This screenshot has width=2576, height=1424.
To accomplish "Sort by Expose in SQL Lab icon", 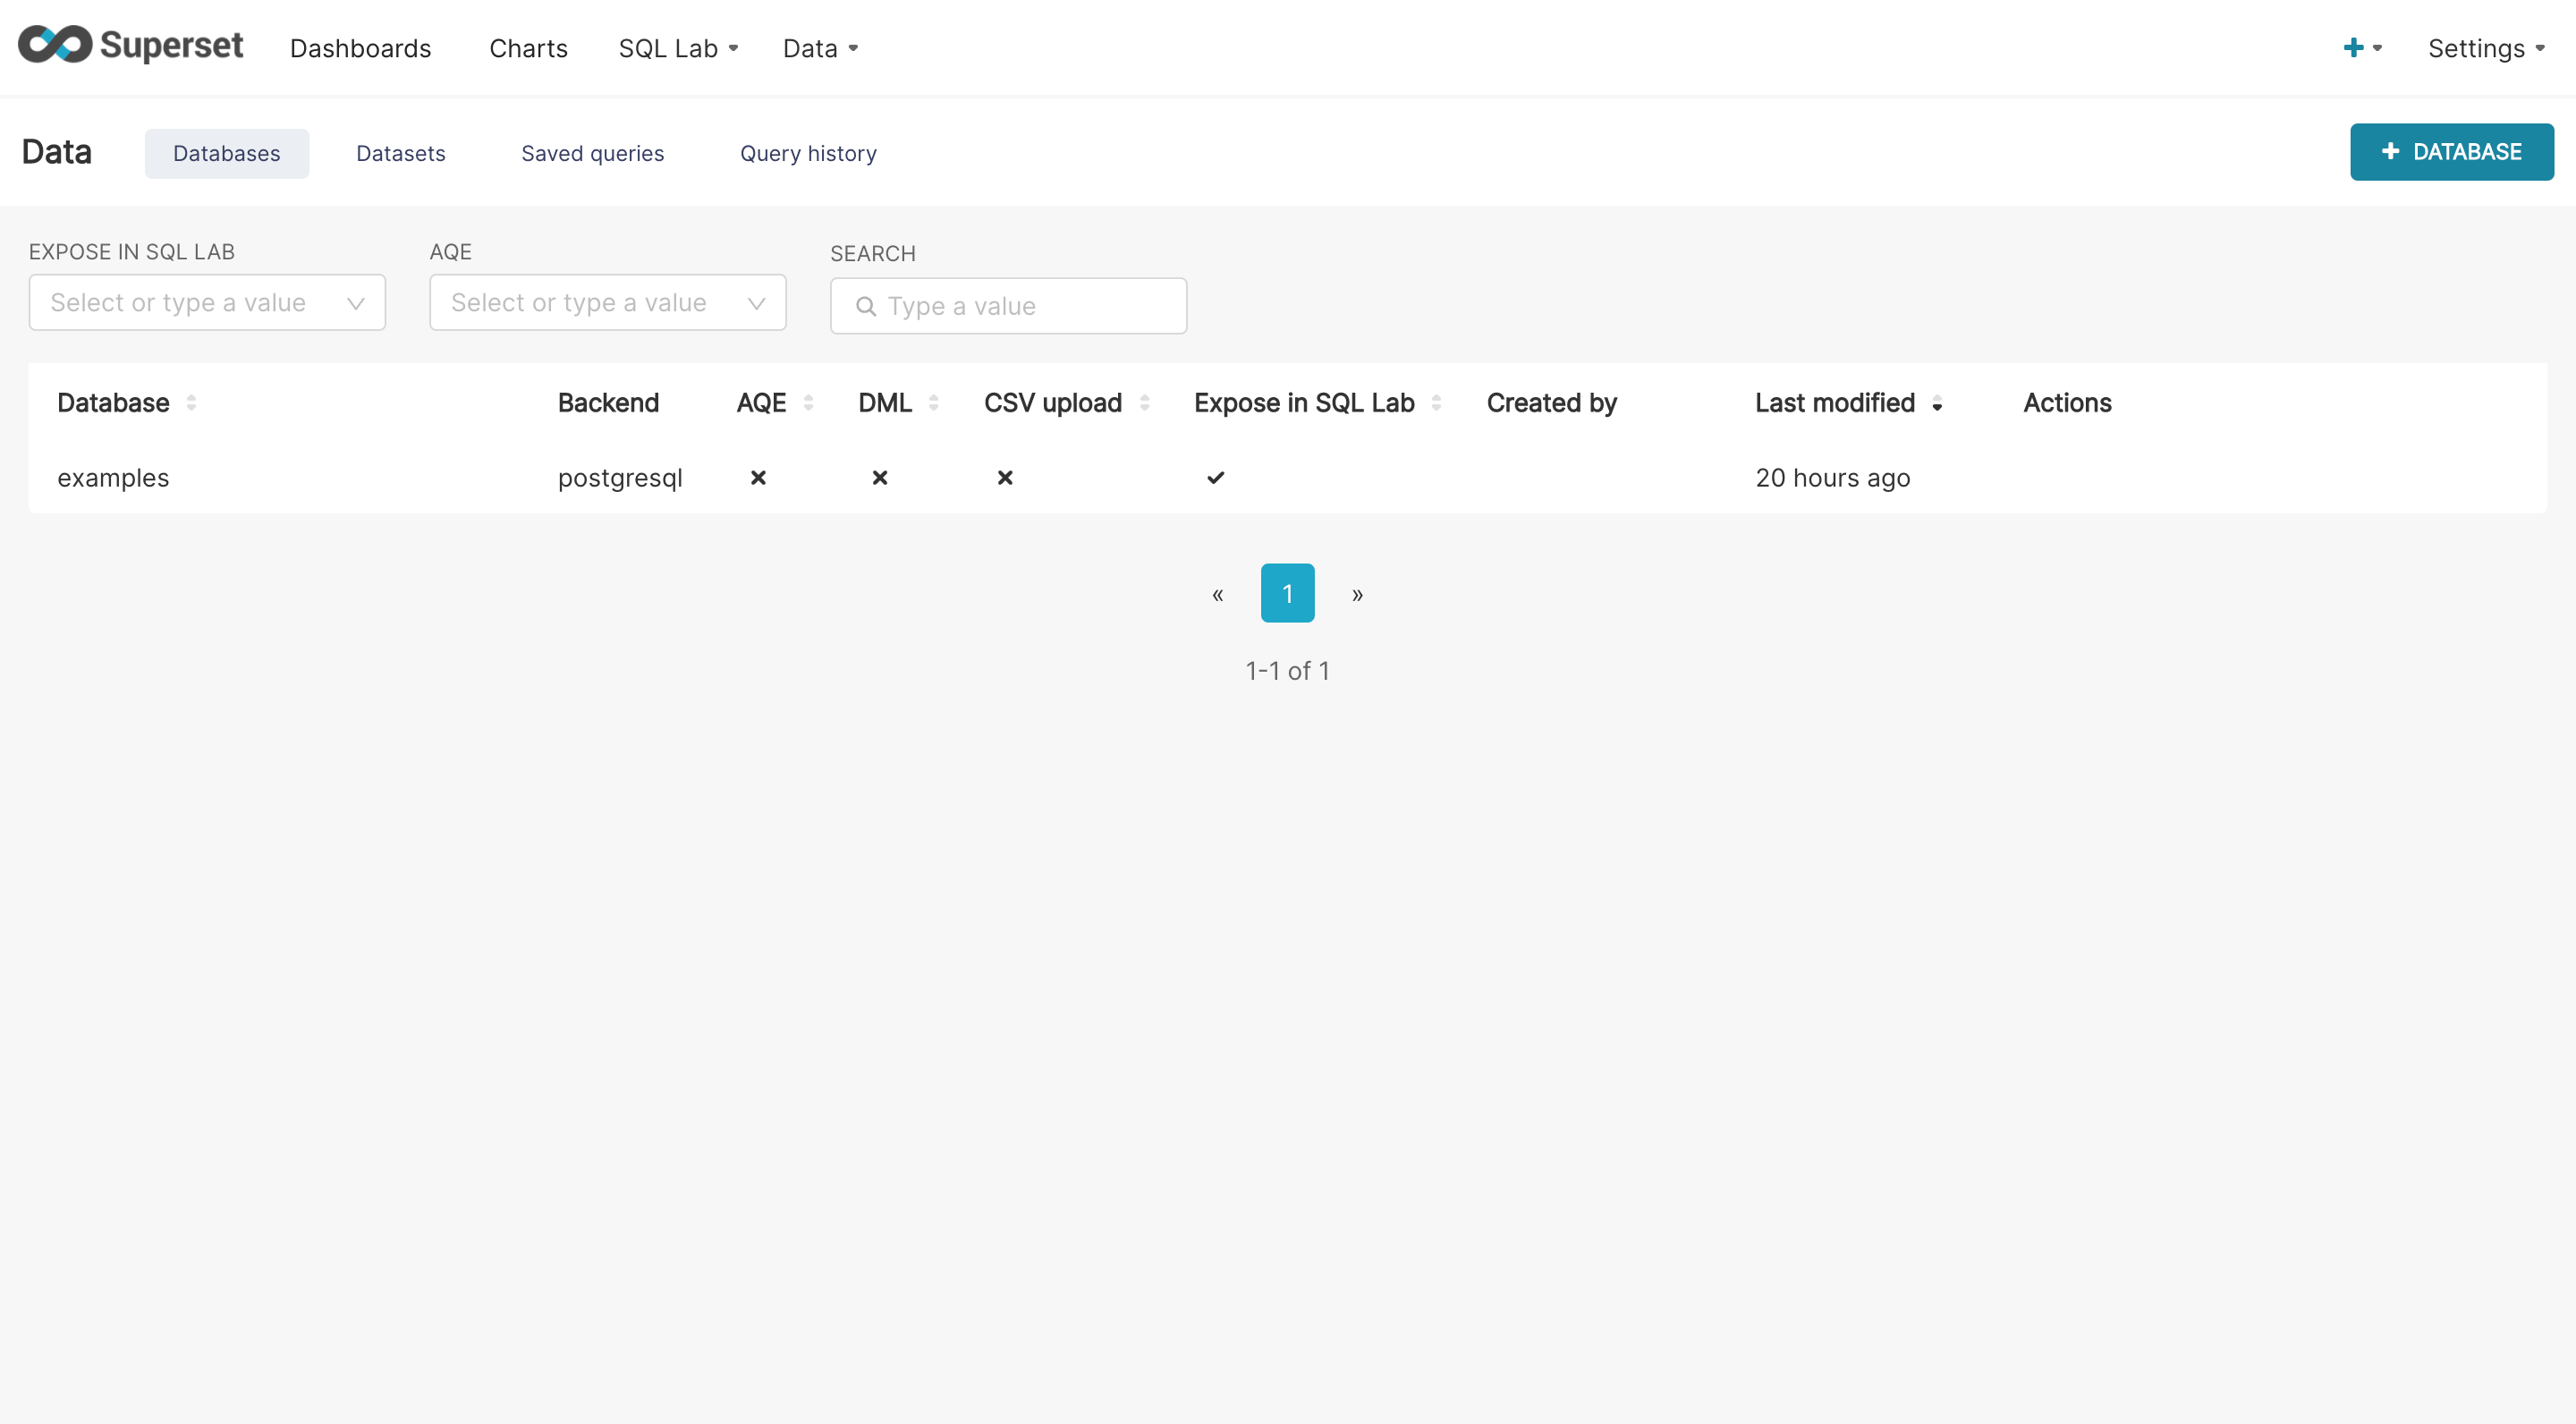I will point(1436,403).
